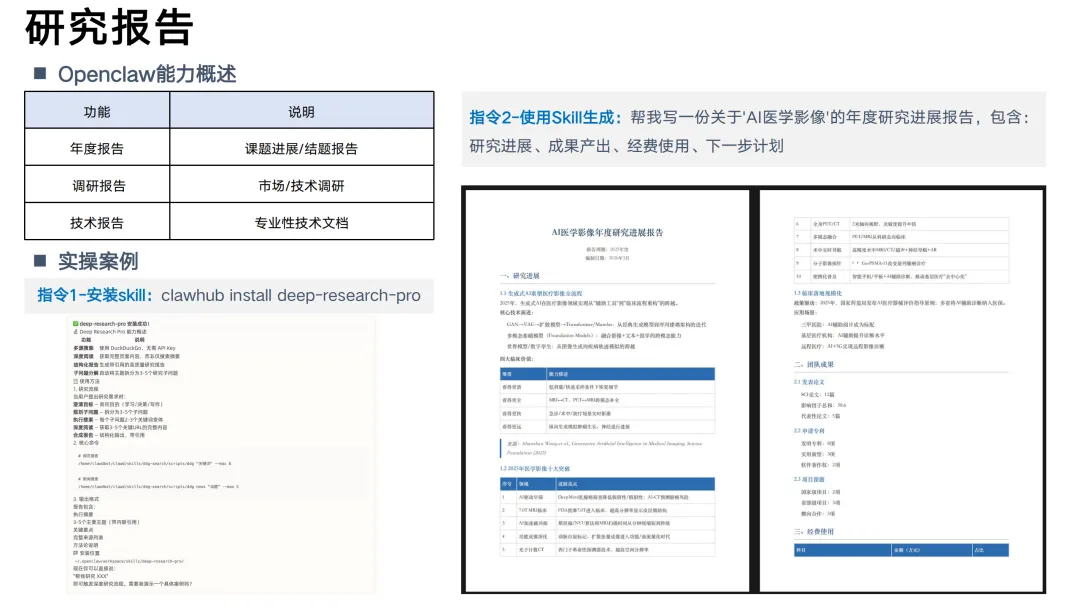Click the heading Openclaw能力概述
This screenshot has height=608, width=1080.
pos(147,74)
